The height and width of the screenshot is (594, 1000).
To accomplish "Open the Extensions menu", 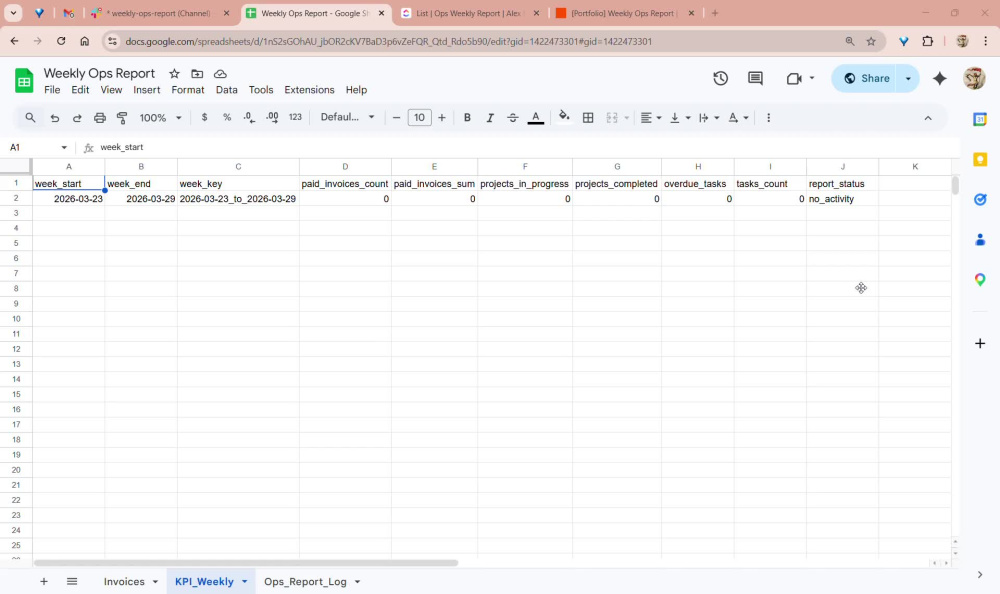I will [309, 90].
